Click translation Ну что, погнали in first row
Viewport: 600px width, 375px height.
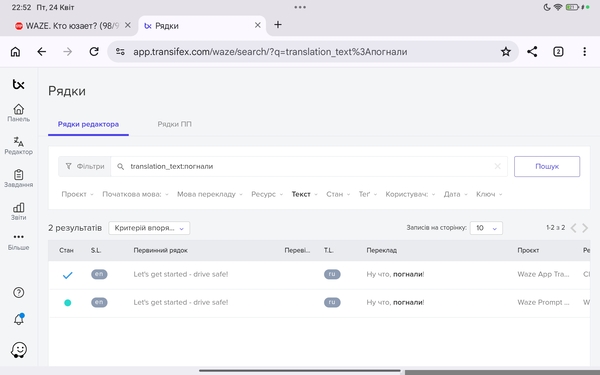(x=395, y=274)
